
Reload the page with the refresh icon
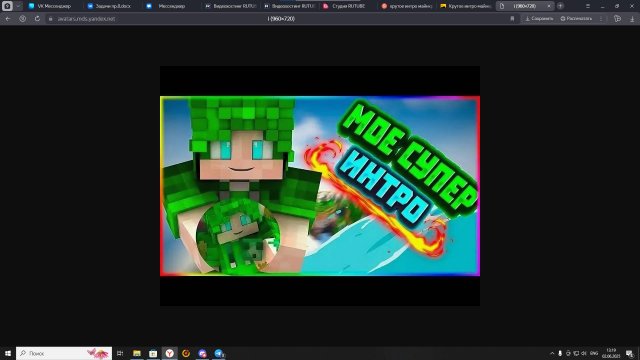click(x=37, y=19)
